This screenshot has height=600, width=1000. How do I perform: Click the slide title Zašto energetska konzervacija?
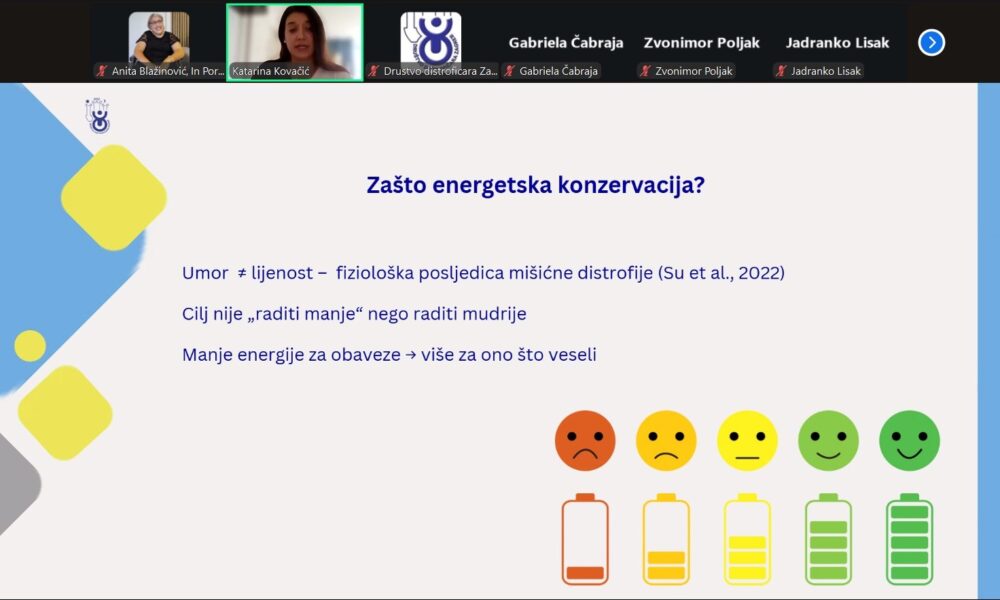click(x=535, y=185)
